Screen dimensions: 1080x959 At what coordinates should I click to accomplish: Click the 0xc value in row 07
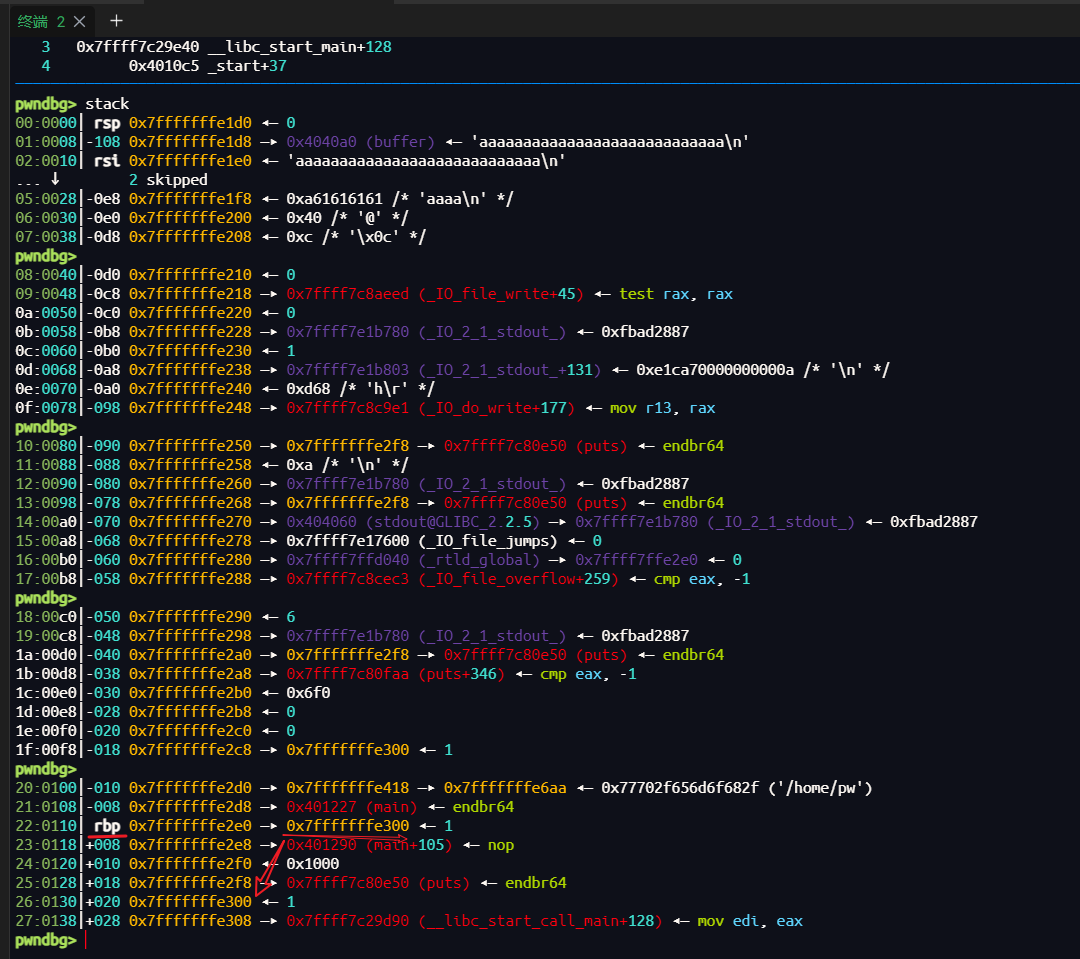299,237
